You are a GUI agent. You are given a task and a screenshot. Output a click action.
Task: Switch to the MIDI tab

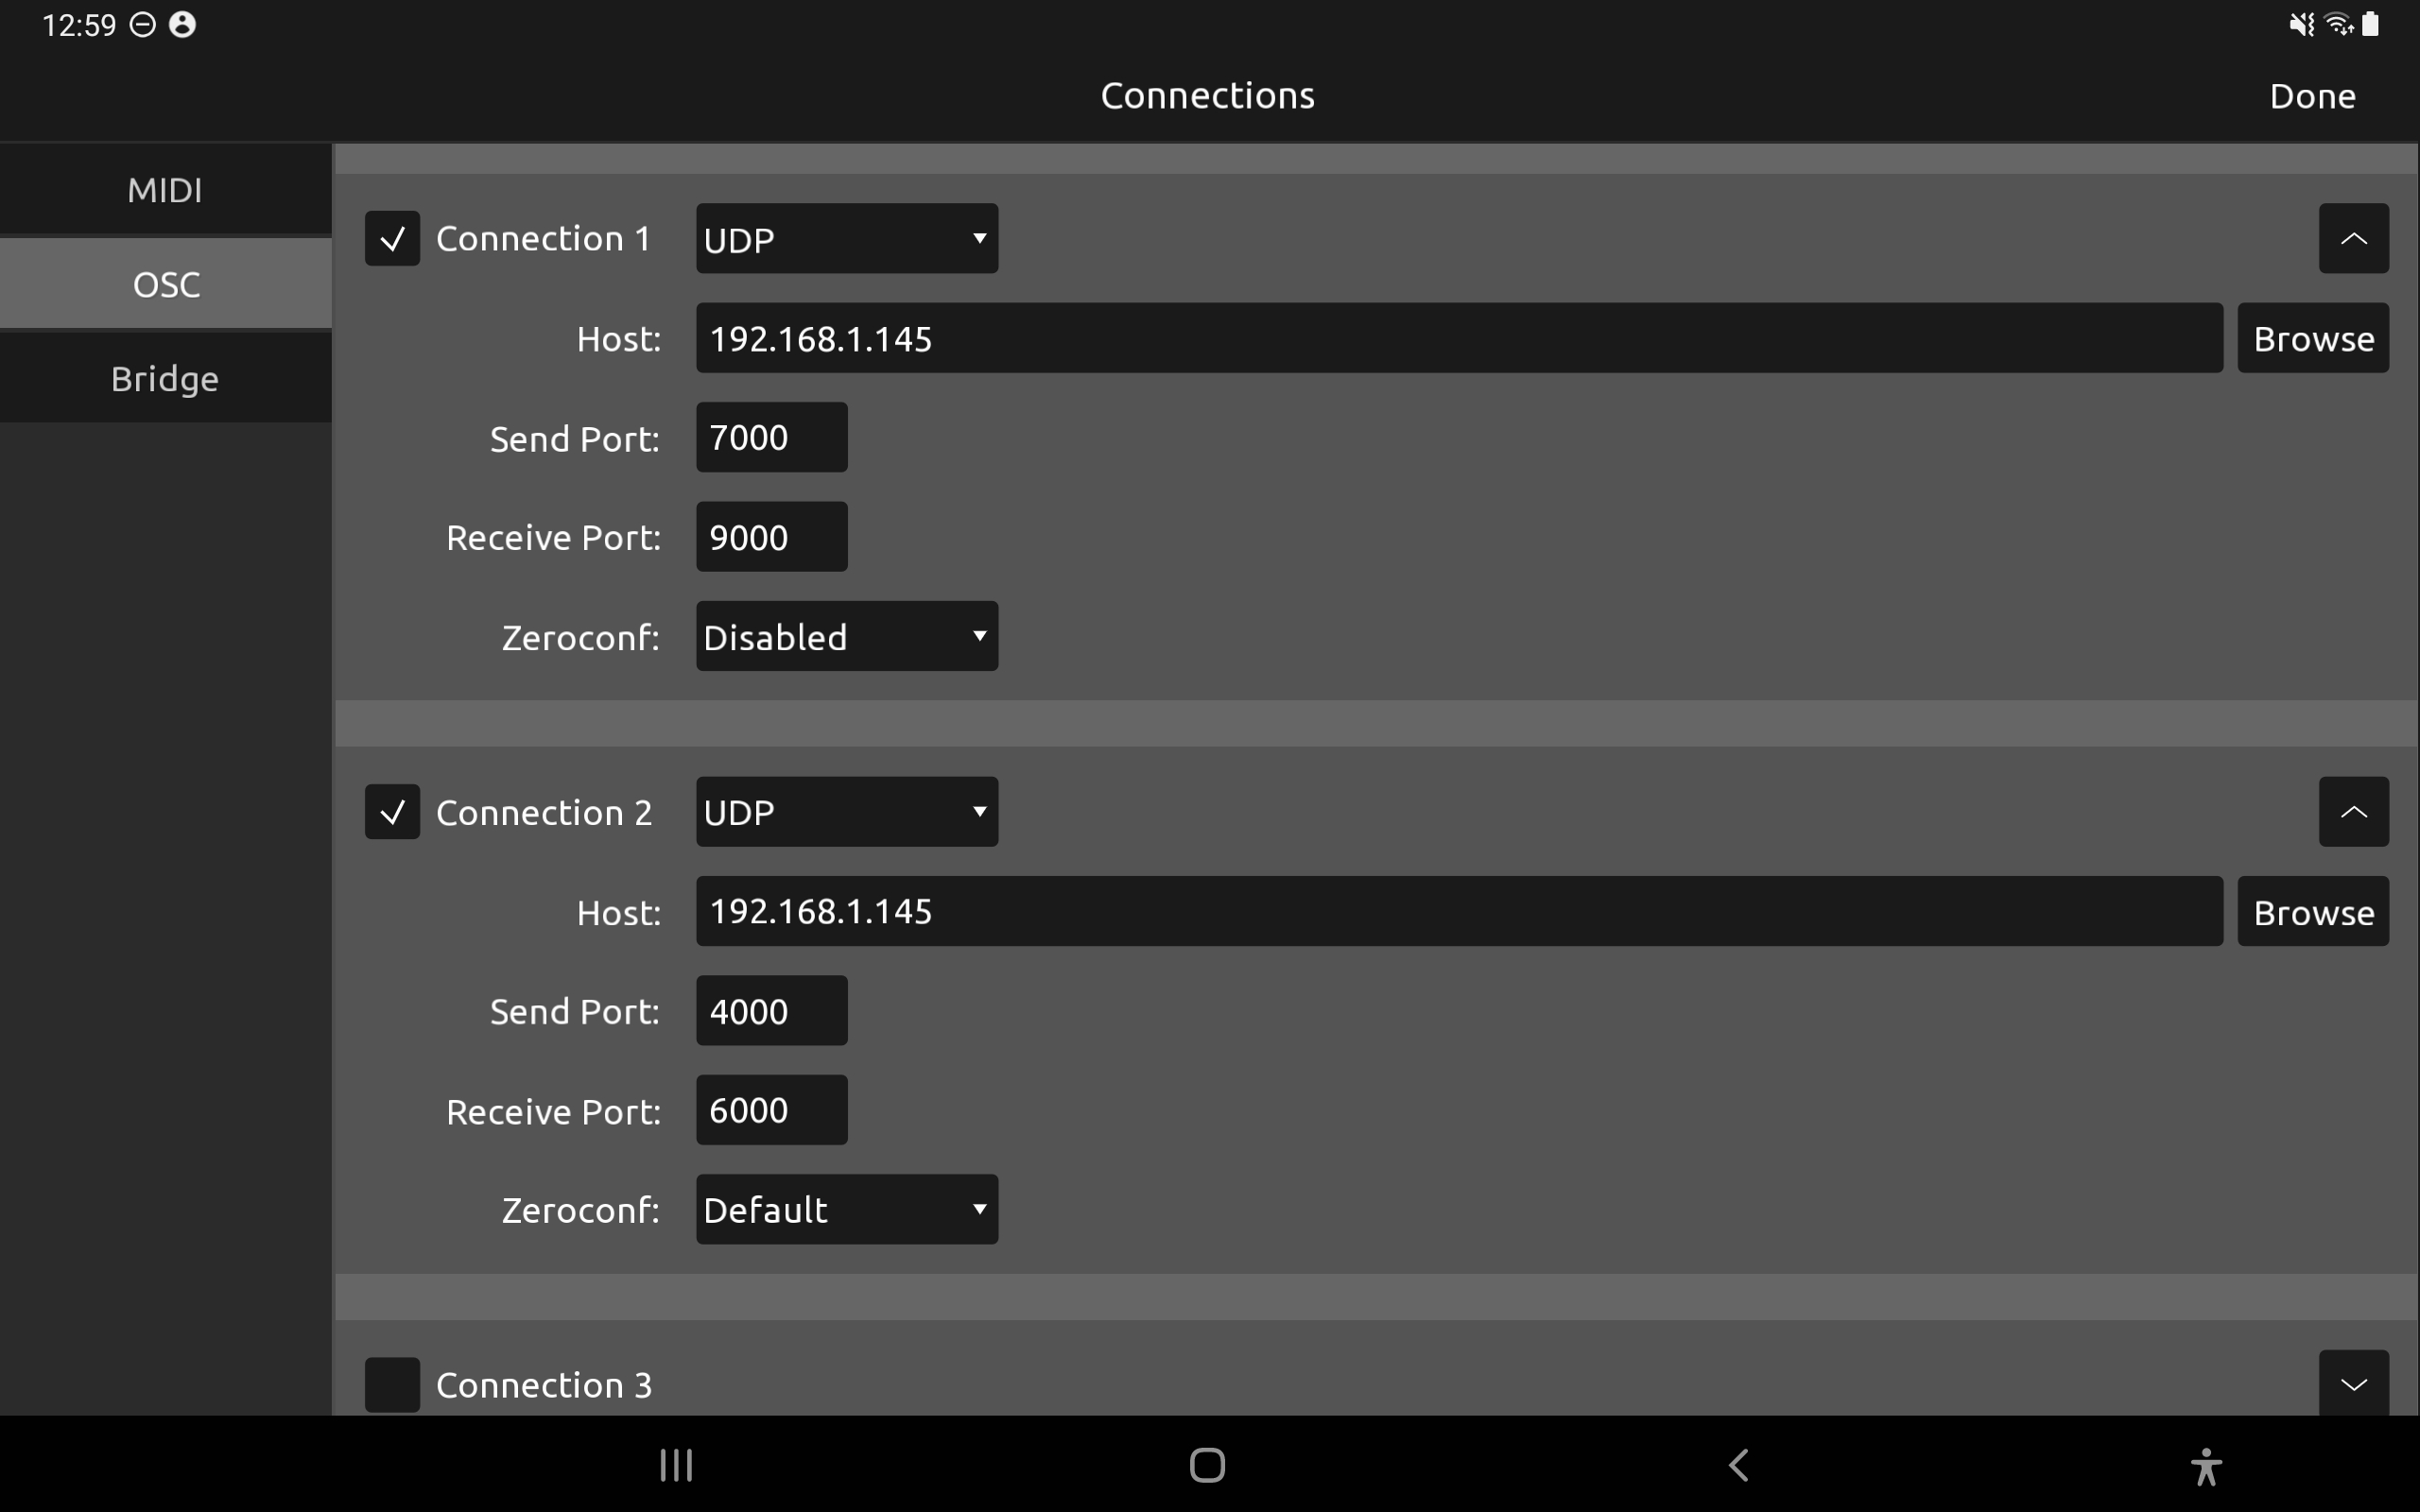point(165,189)
